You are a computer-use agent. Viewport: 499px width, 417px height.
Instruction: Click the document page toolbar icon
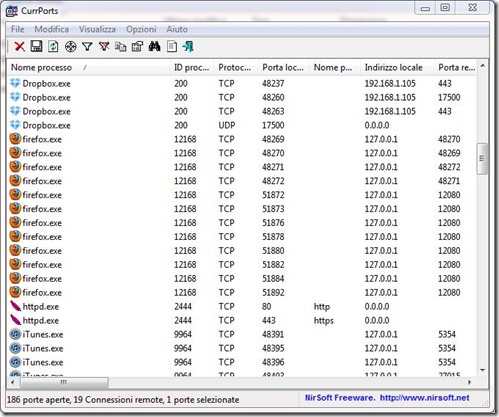tap(172, 46)
